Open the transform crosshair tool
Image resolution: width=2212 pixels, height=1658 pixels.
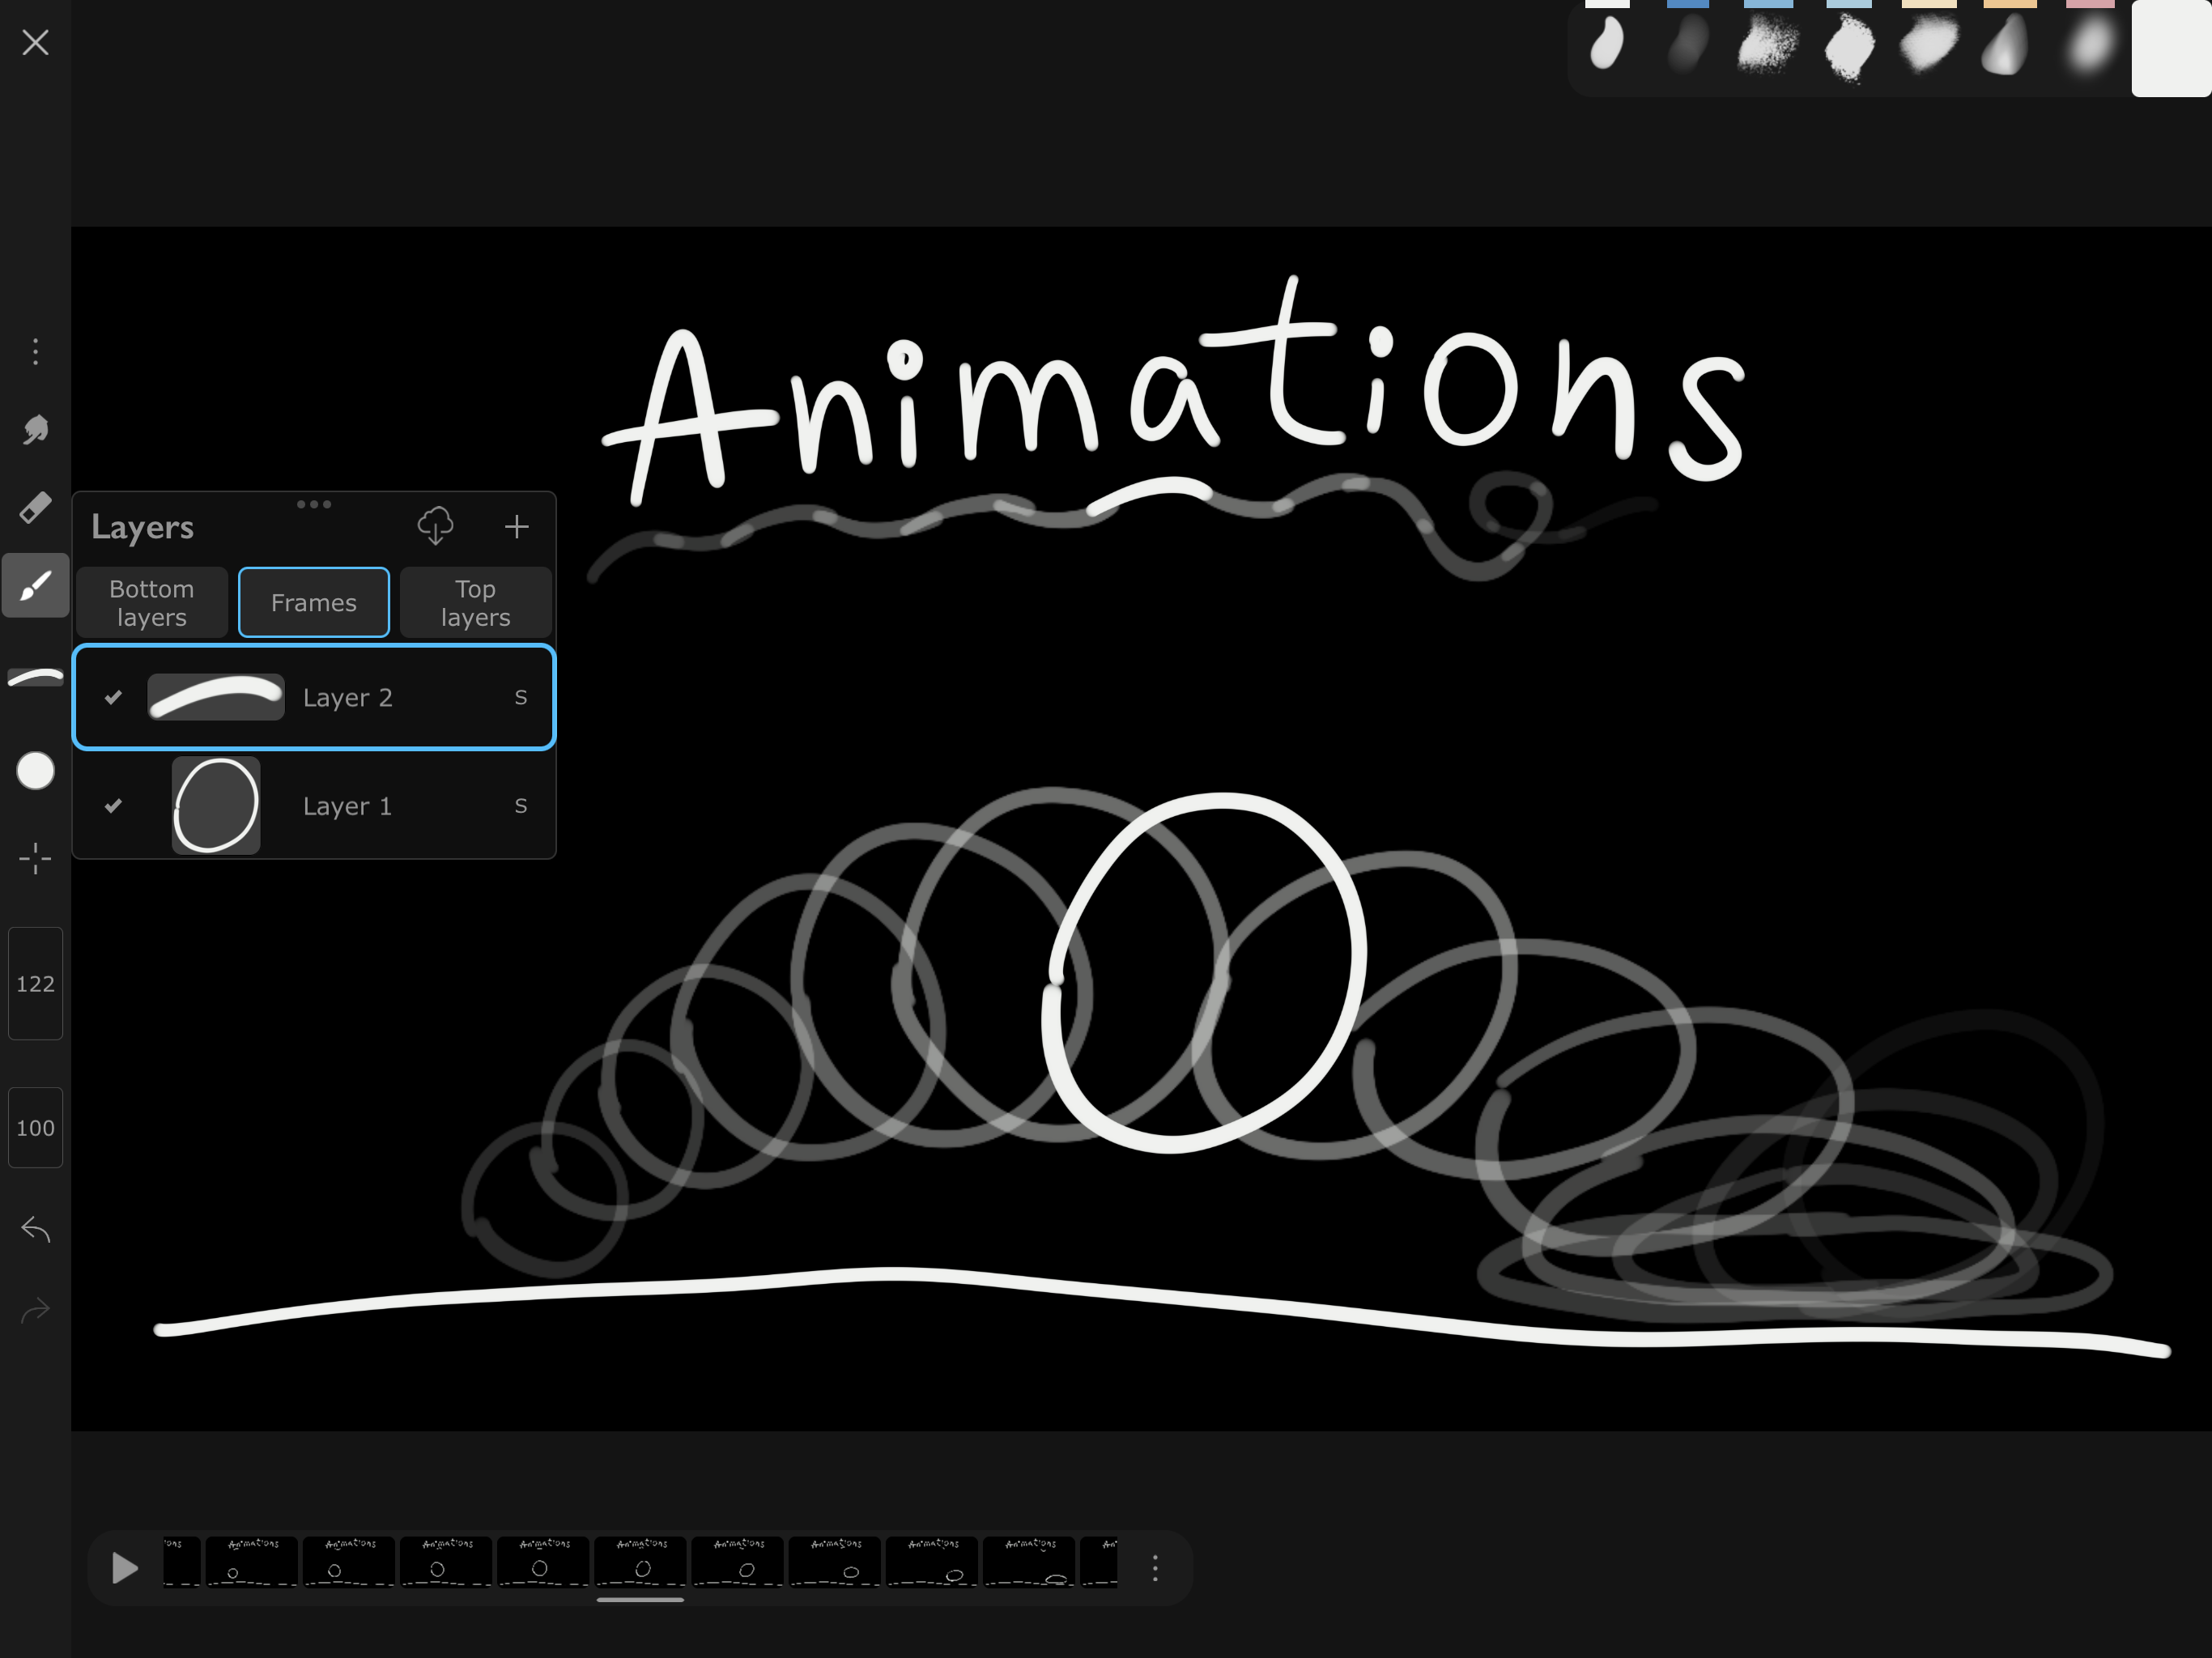[x=35, y=858]
